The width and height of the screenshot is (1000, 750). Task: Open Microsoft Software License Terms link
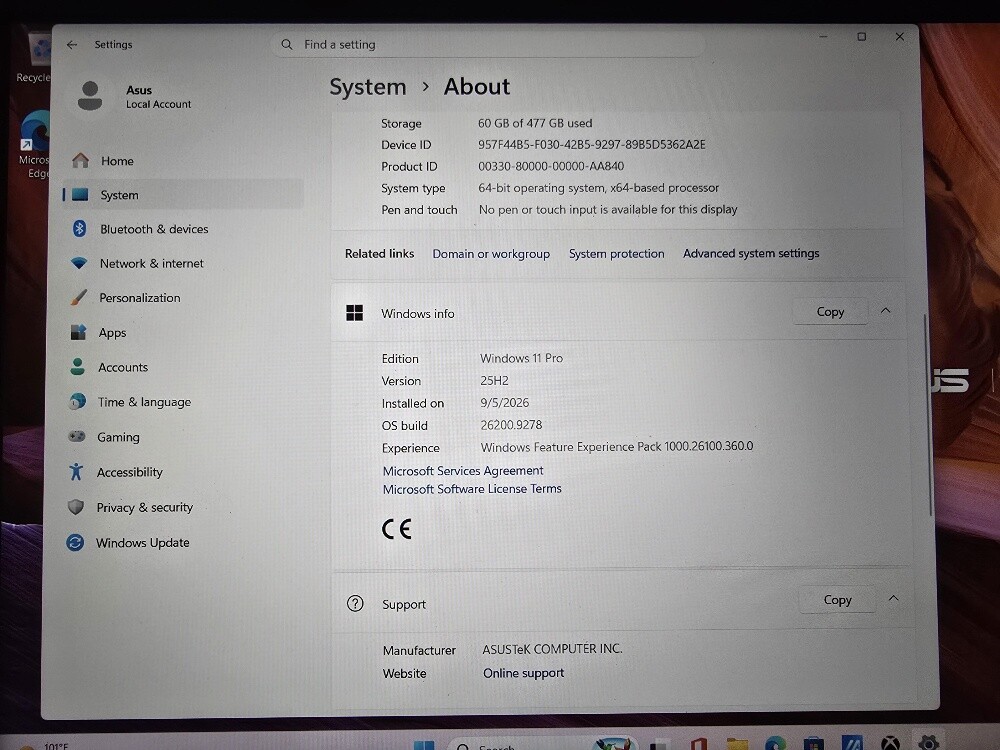[x=472, y=489]
